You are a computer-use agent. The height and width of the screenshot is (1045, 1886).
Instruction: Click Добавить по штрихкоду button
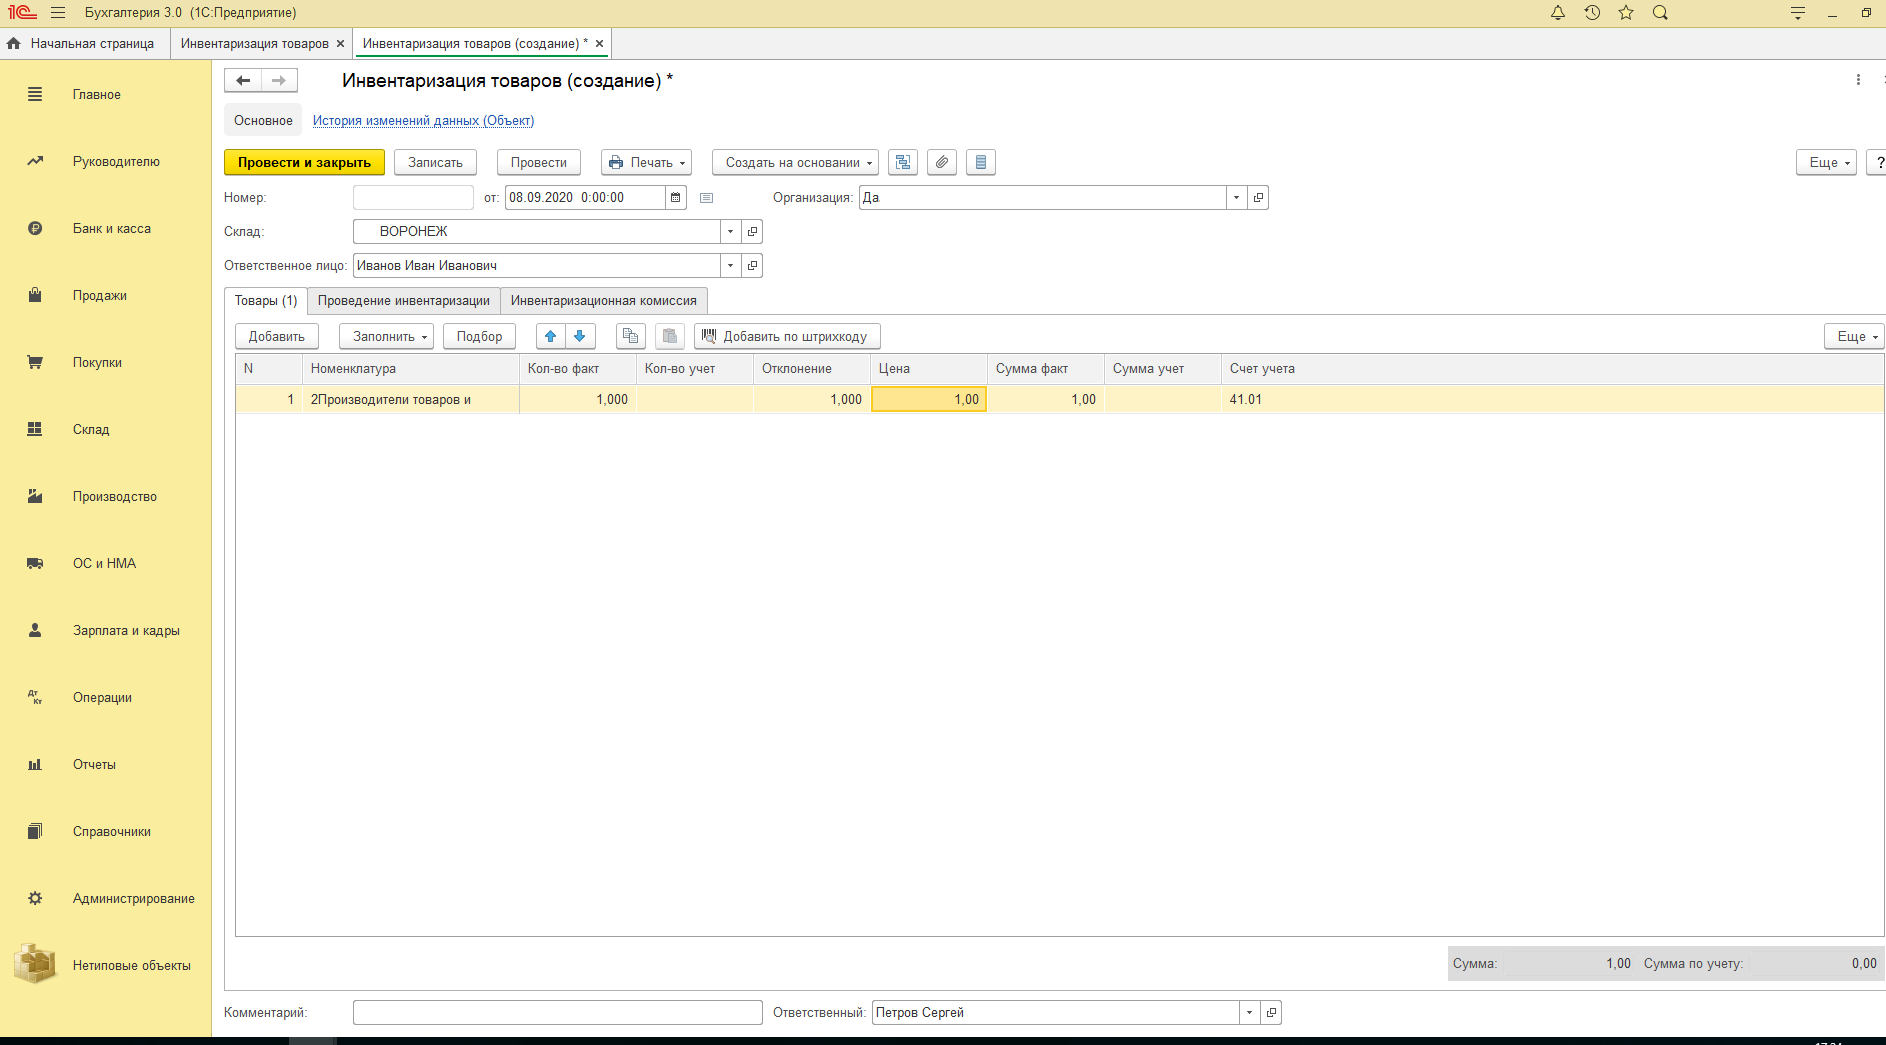click(x=786, y=336)
